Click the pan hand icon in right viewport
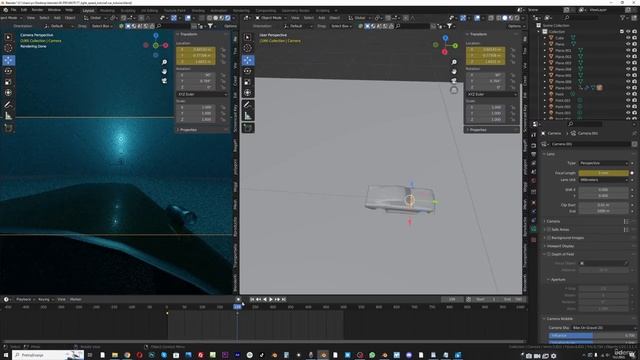Image resolution: width=640 pixels, height=360 pixels. pyautogui.click(x=454, y=71)
